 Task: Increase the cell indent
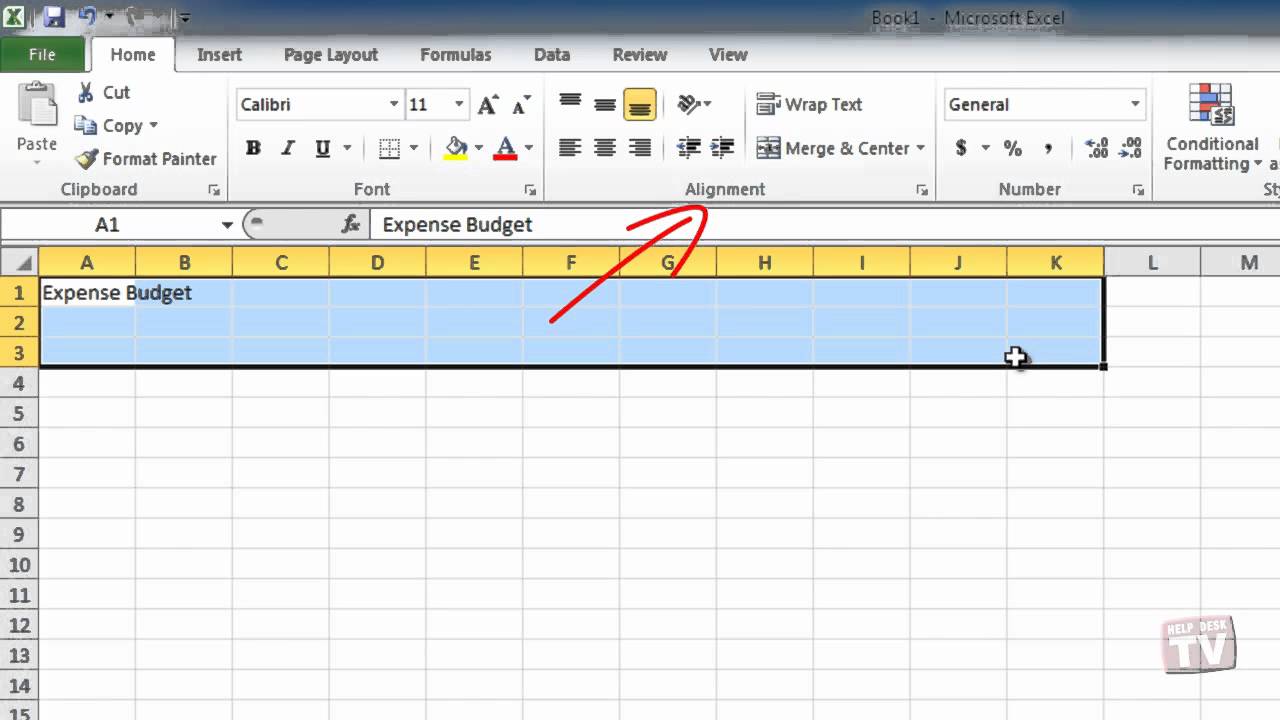coord(722,148)
